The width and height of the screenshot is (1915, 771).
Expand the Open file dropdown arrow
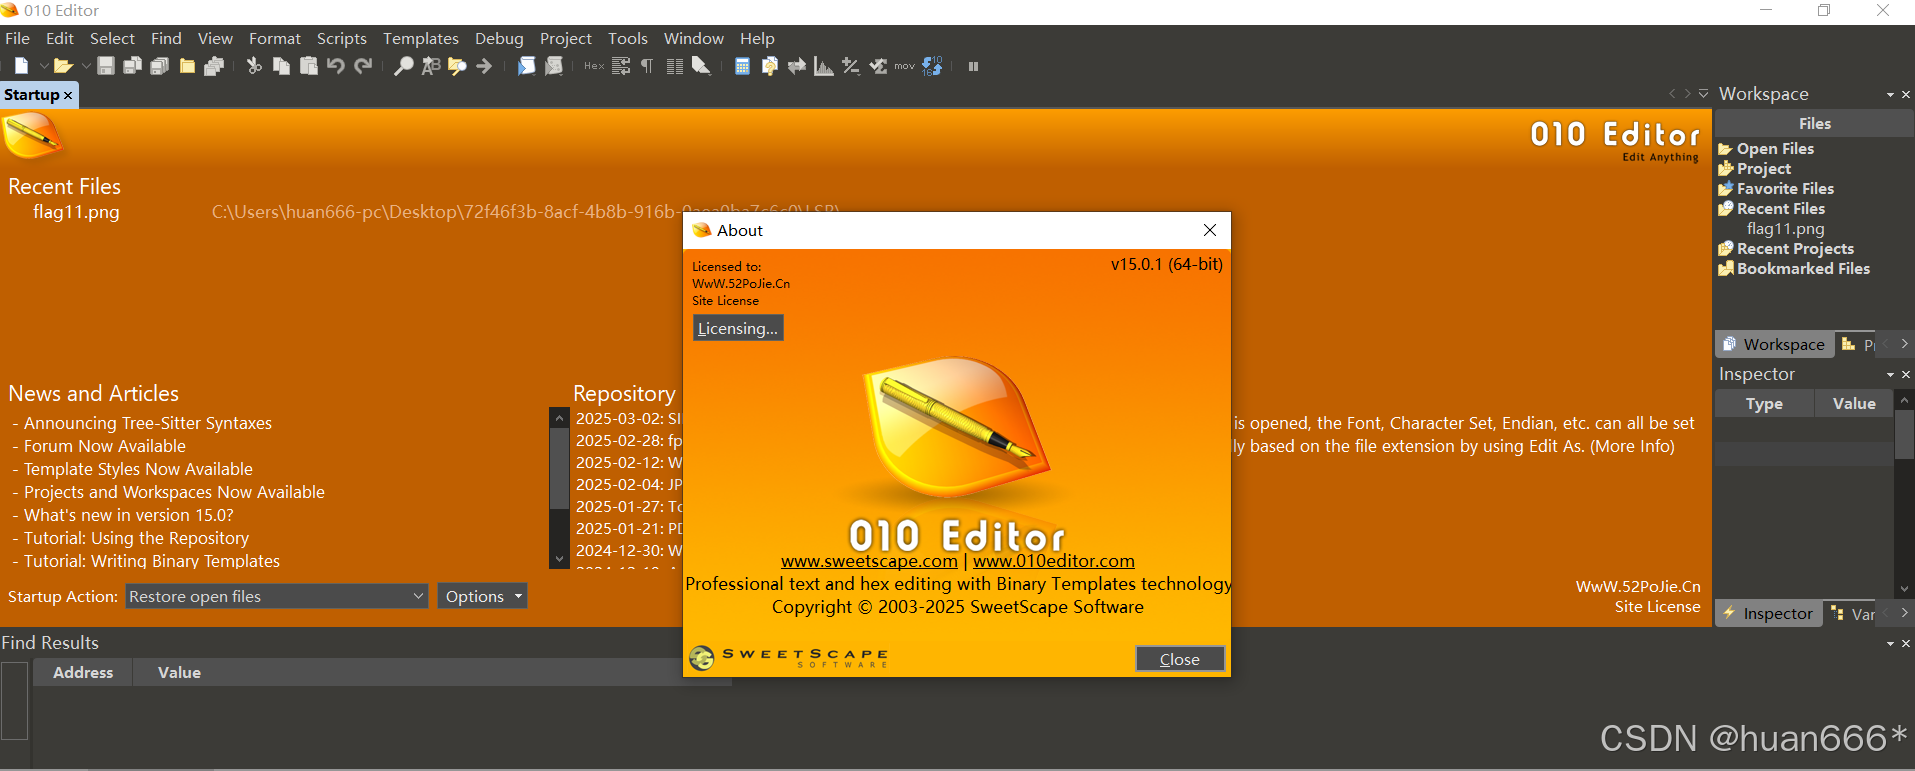pos(86,66)
